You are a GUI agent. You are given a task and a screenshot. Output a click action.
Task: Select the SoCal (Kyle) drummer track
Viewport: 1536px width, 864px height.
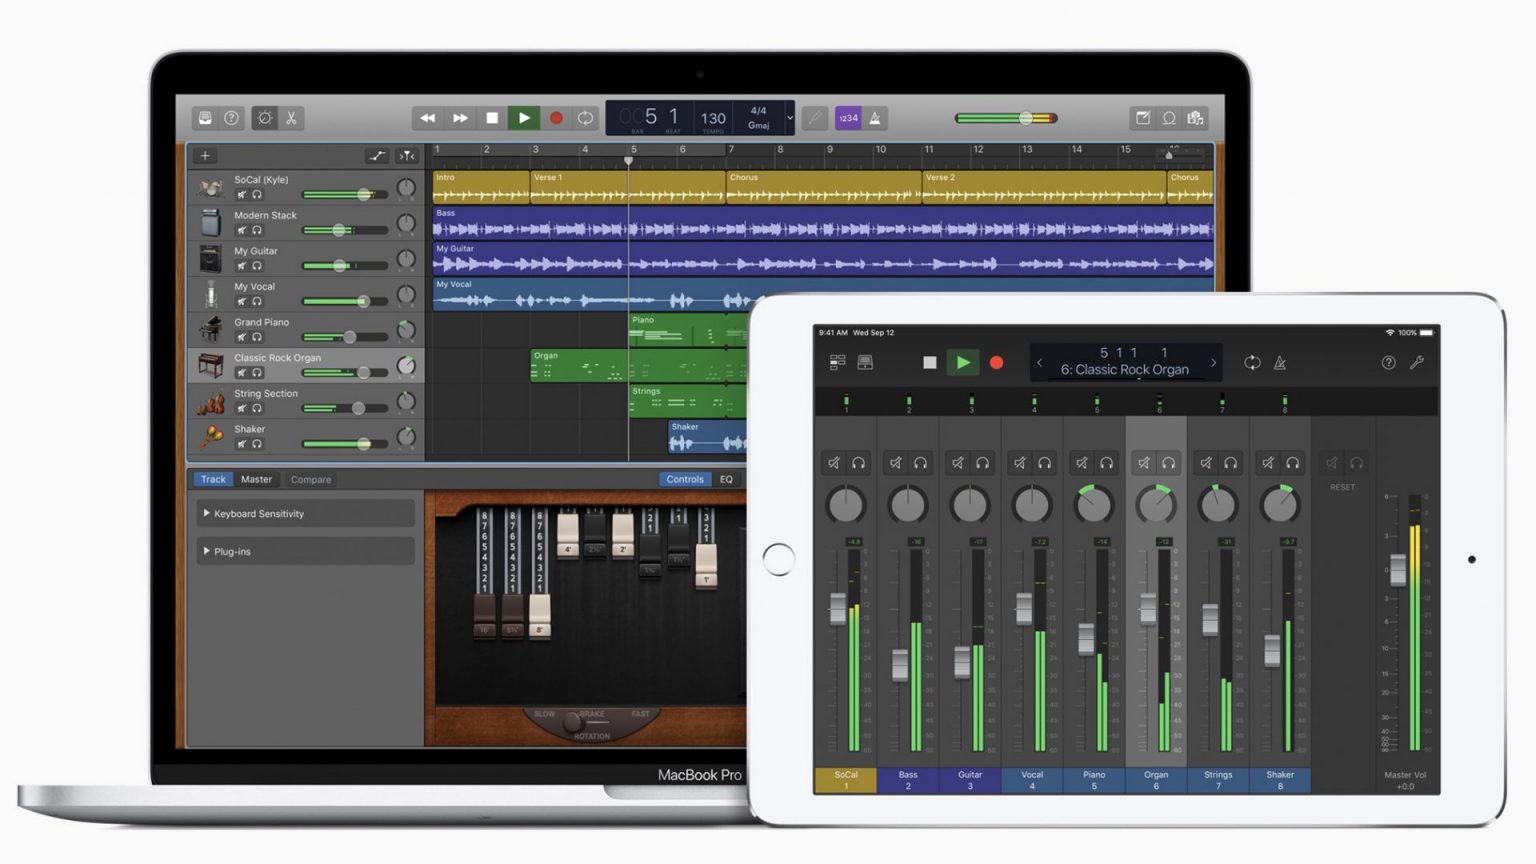pos(306,187)
